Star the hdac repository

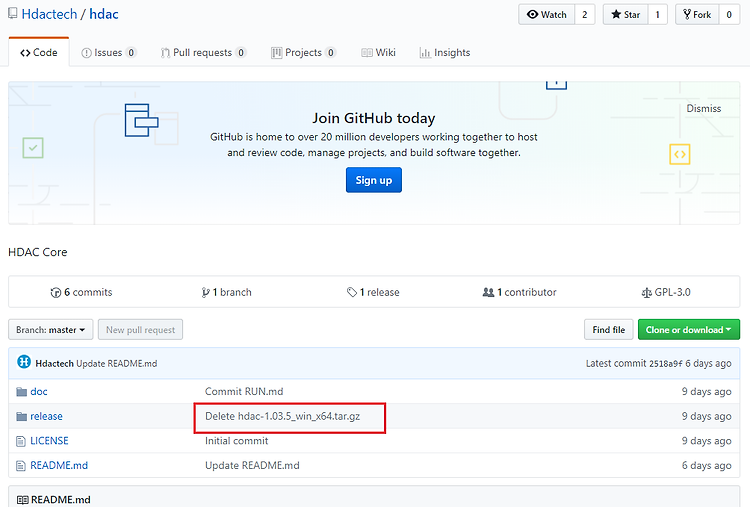625,14
